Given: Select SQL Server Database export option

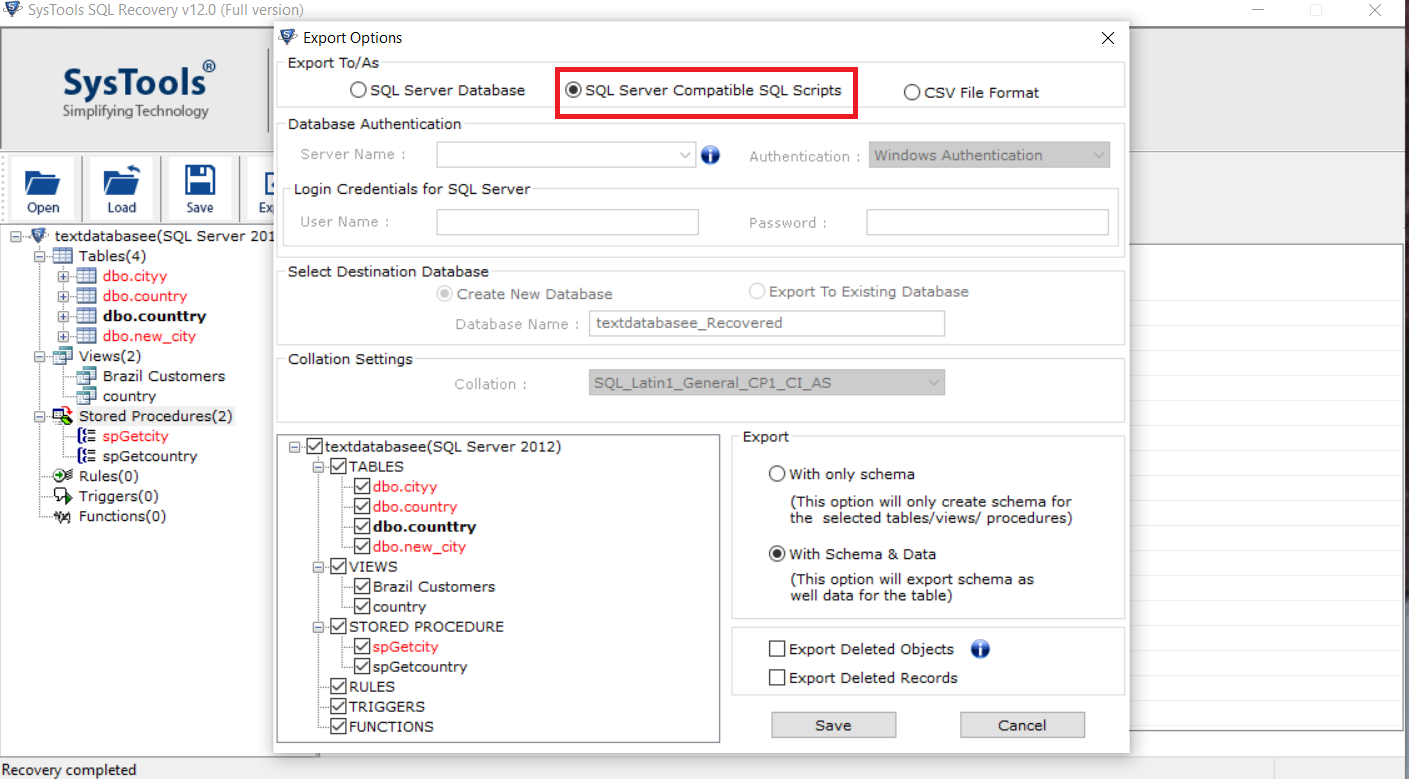Looking at the screenshot, I should click(358, 90).
